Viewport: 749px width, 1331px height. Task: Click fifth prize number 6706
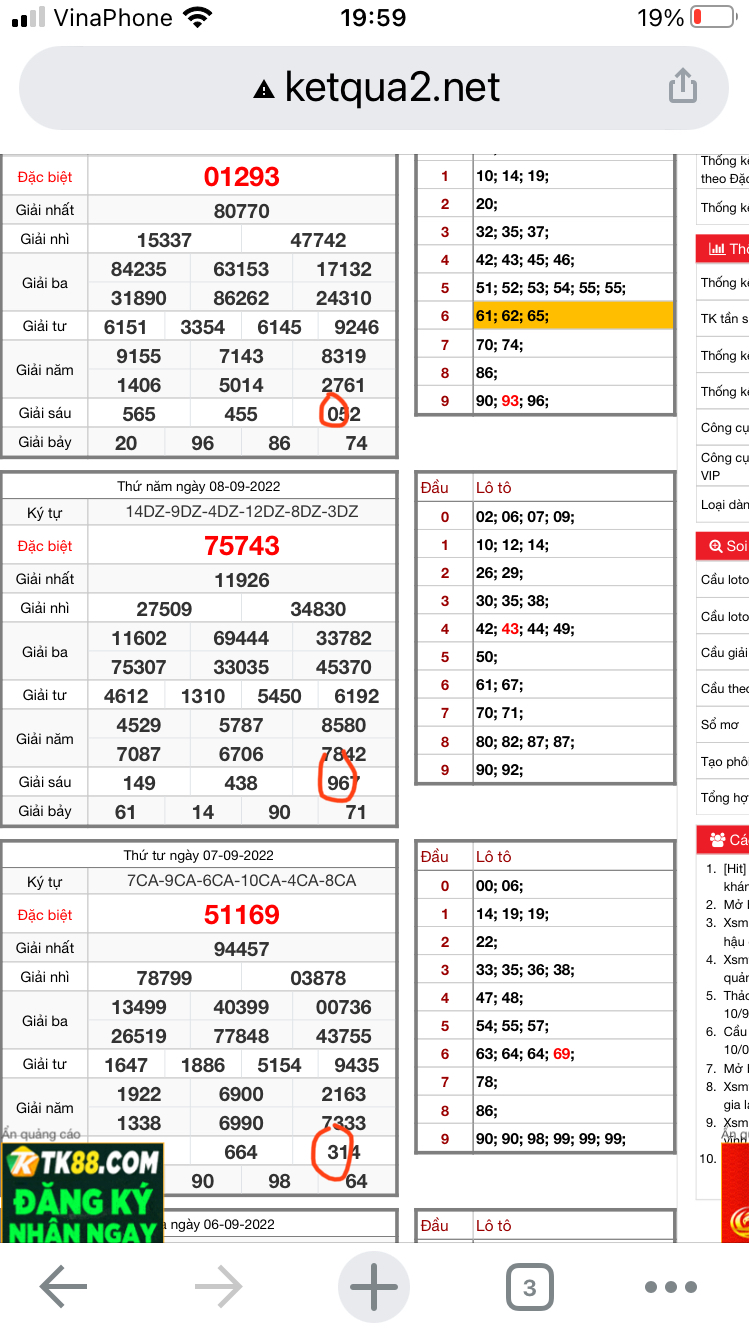click(242, 754)
